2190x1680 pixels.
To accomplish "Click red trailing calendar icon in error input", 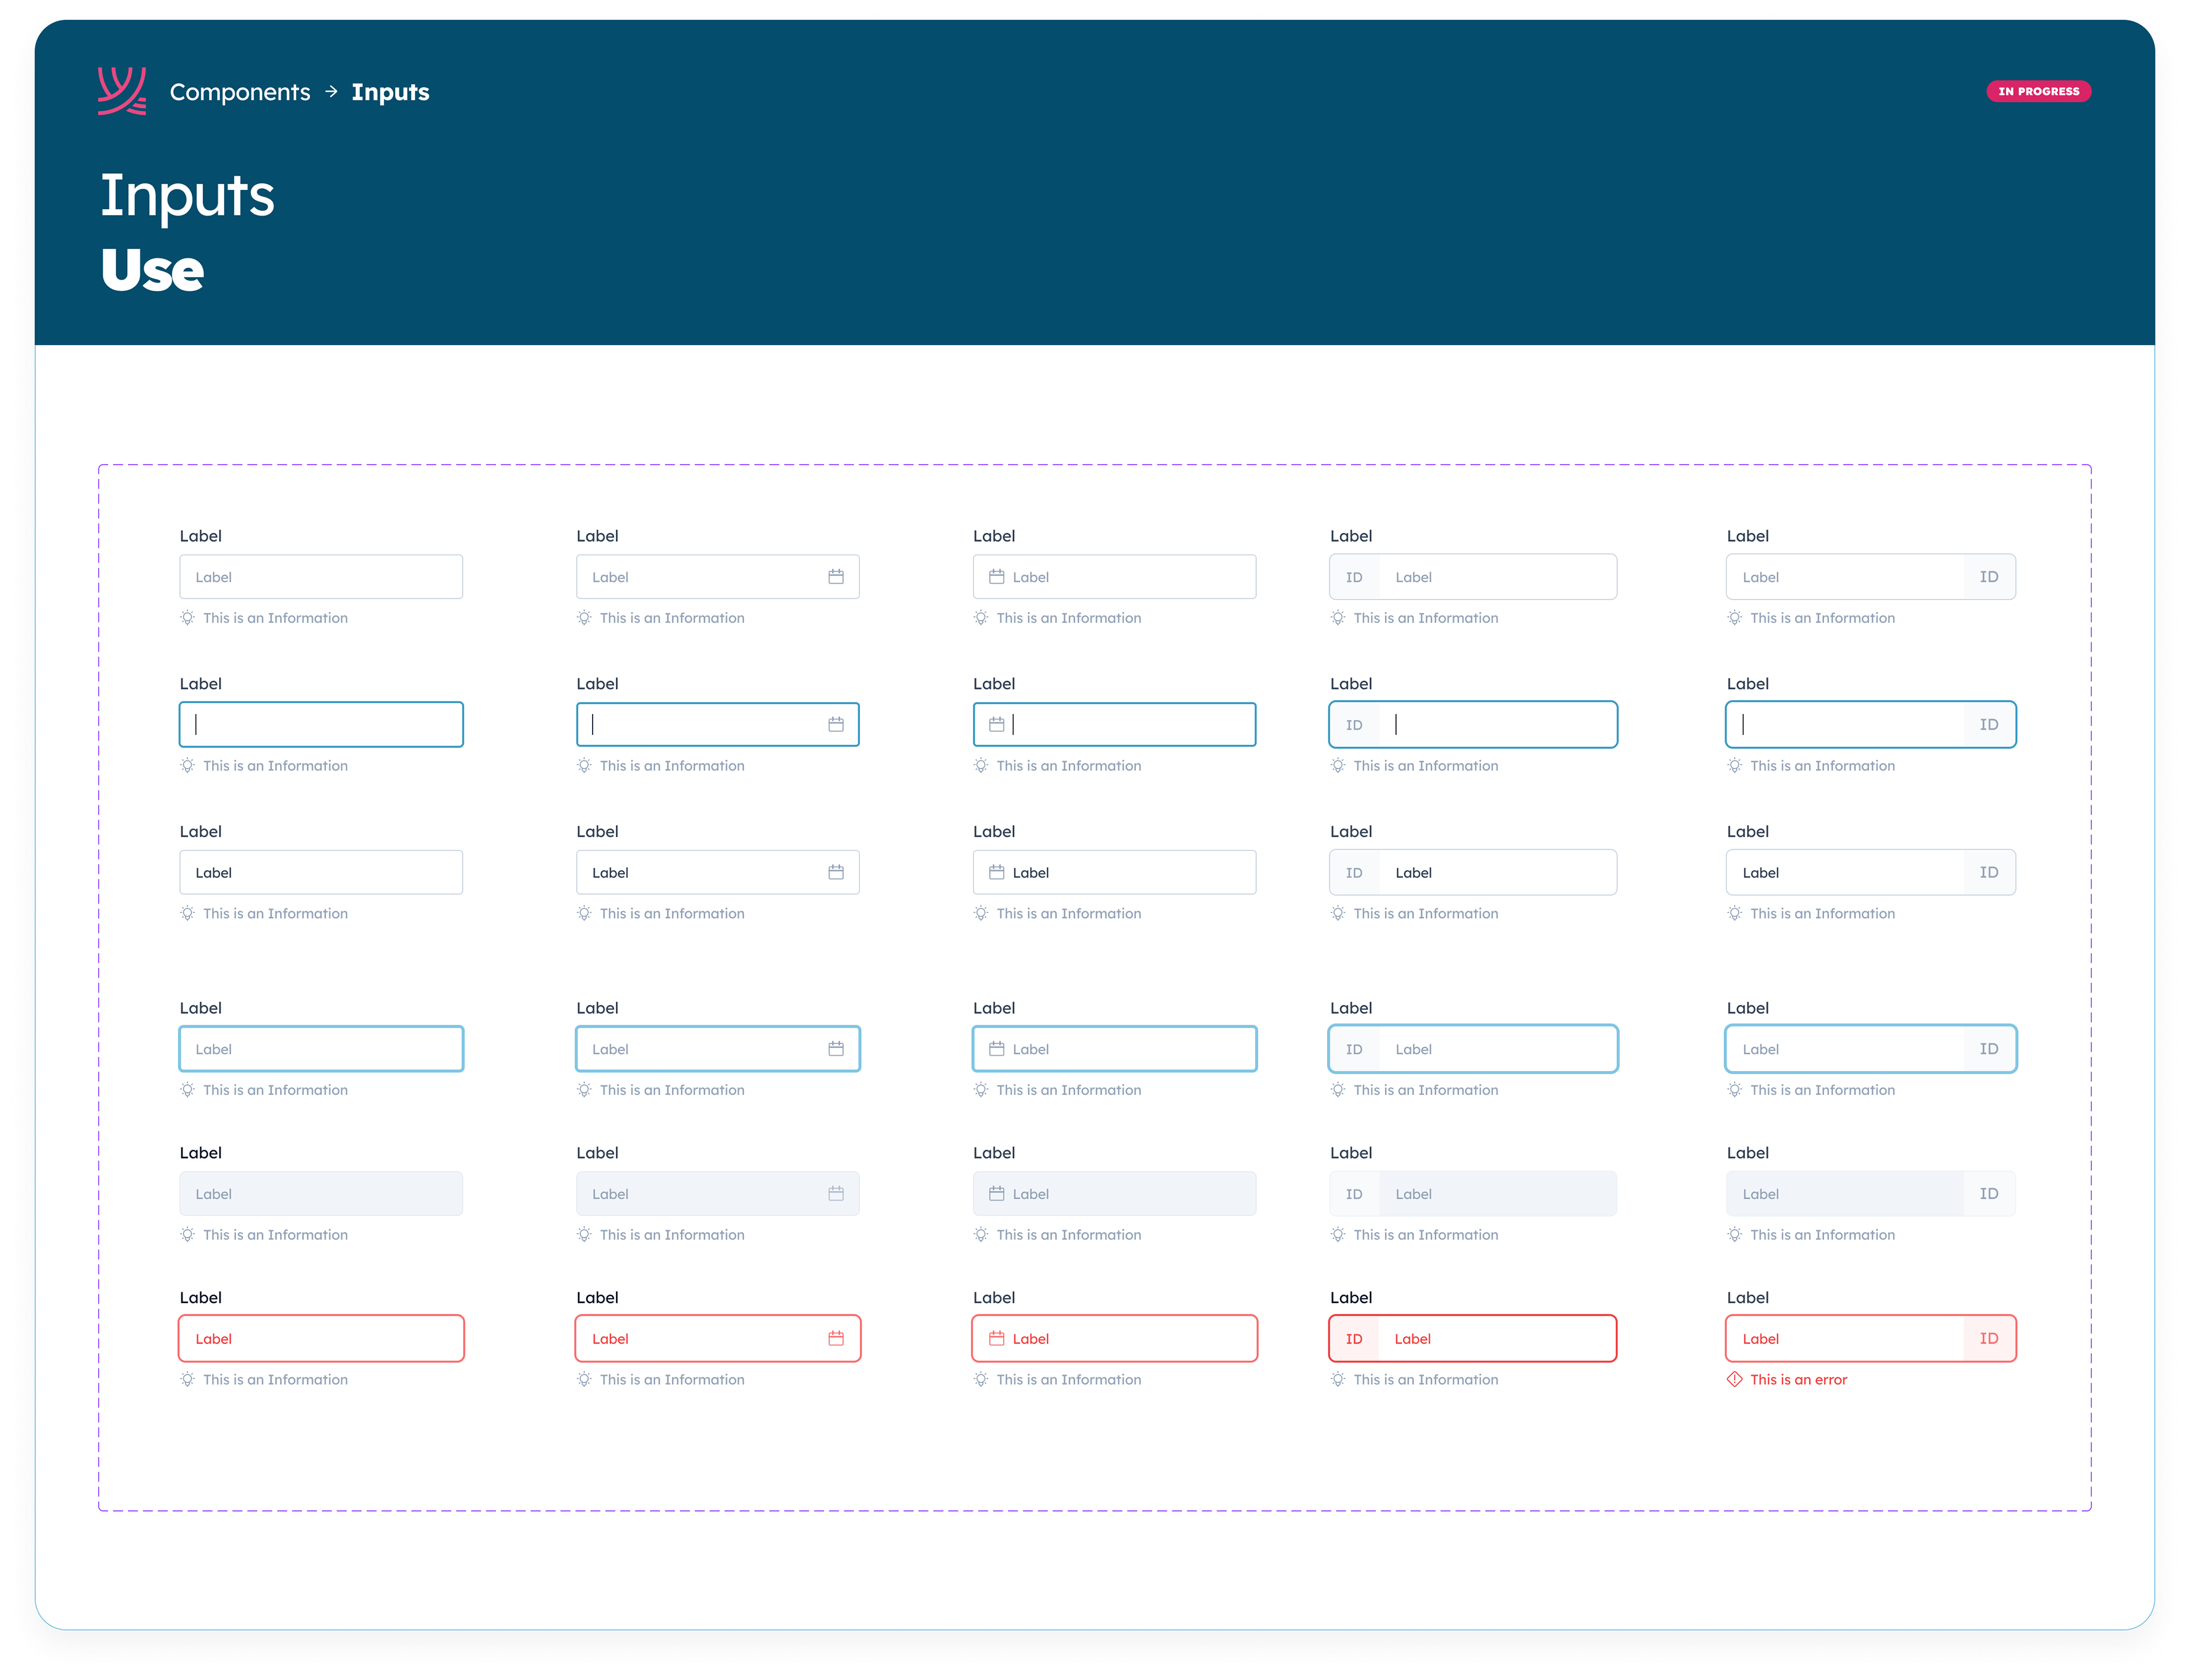I will 836,1339.
